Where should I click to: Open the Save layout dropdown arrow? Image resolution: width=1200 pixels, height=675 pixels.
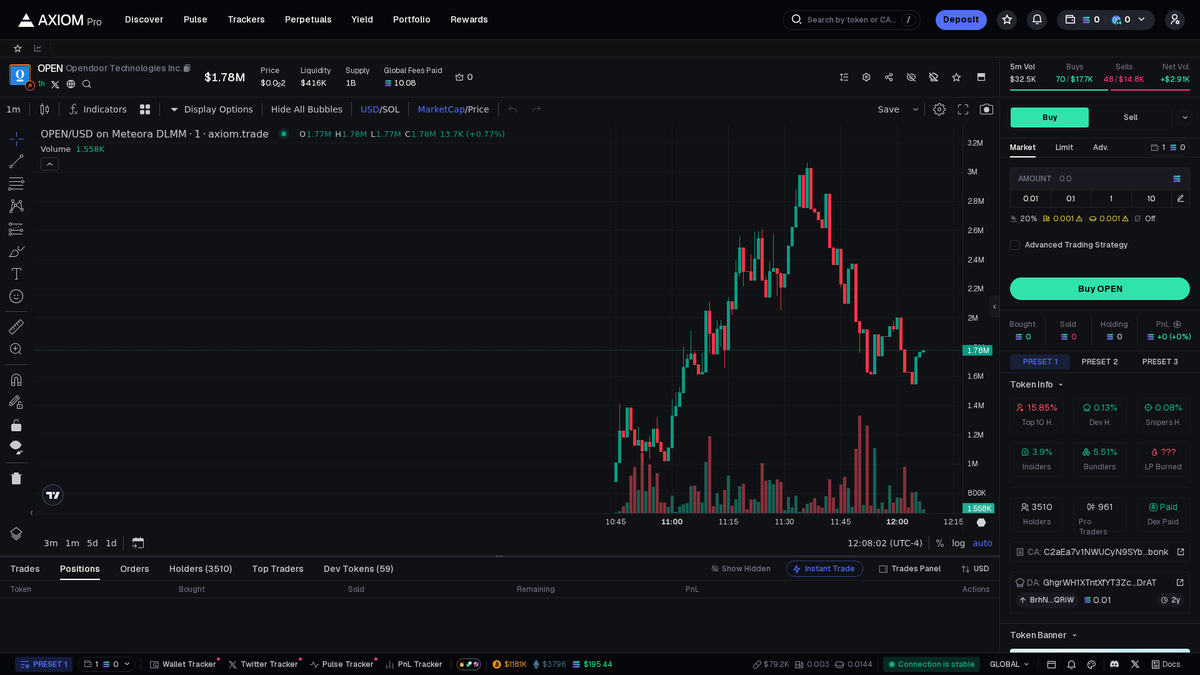[915, 109]
